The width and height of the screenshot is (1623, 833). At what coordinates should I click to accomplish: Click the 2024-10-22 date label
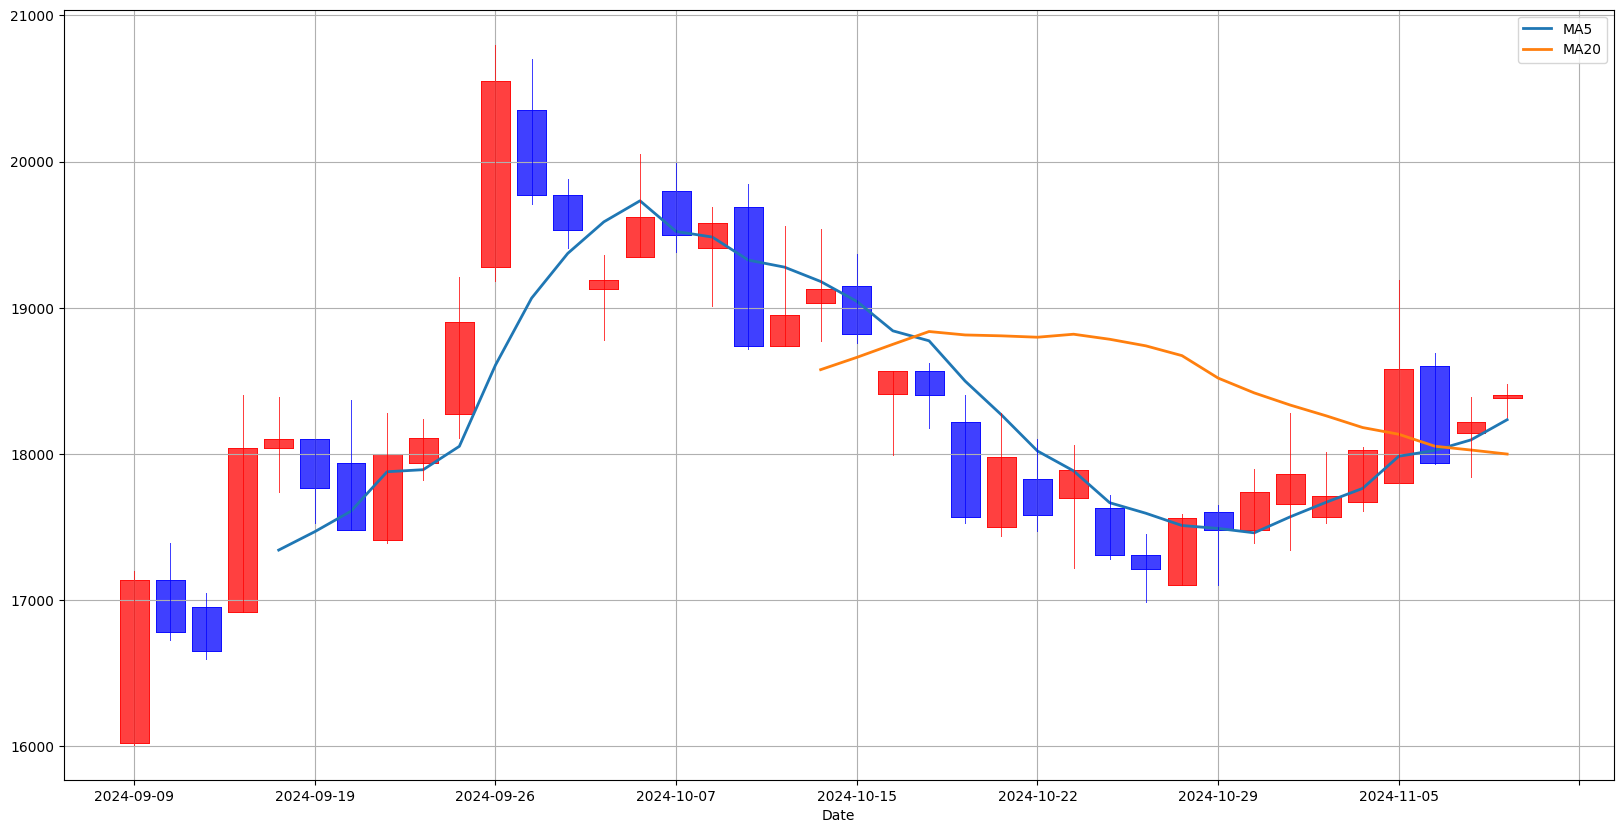pyautogui.click(x=1037, y=797)
